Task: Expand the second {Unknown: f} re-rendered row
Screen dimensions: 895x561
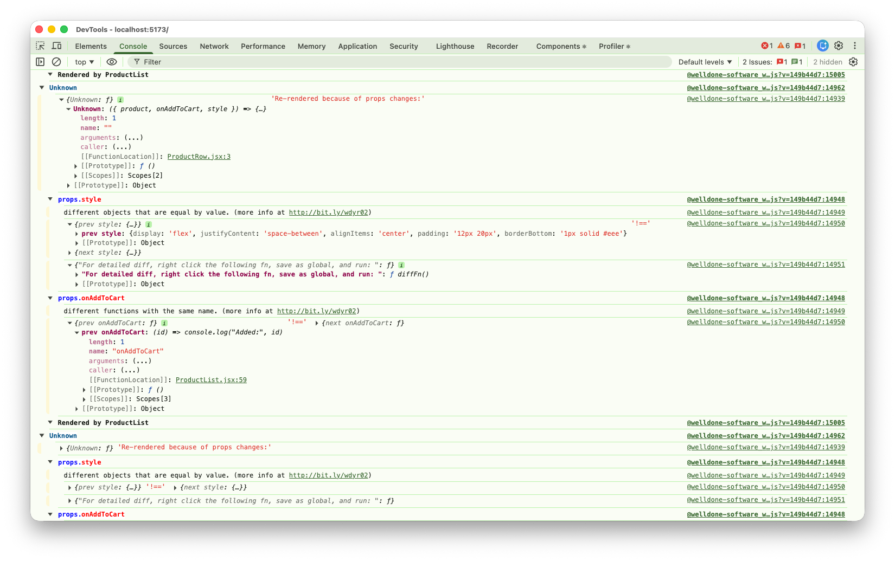Action: pos(61,449)
